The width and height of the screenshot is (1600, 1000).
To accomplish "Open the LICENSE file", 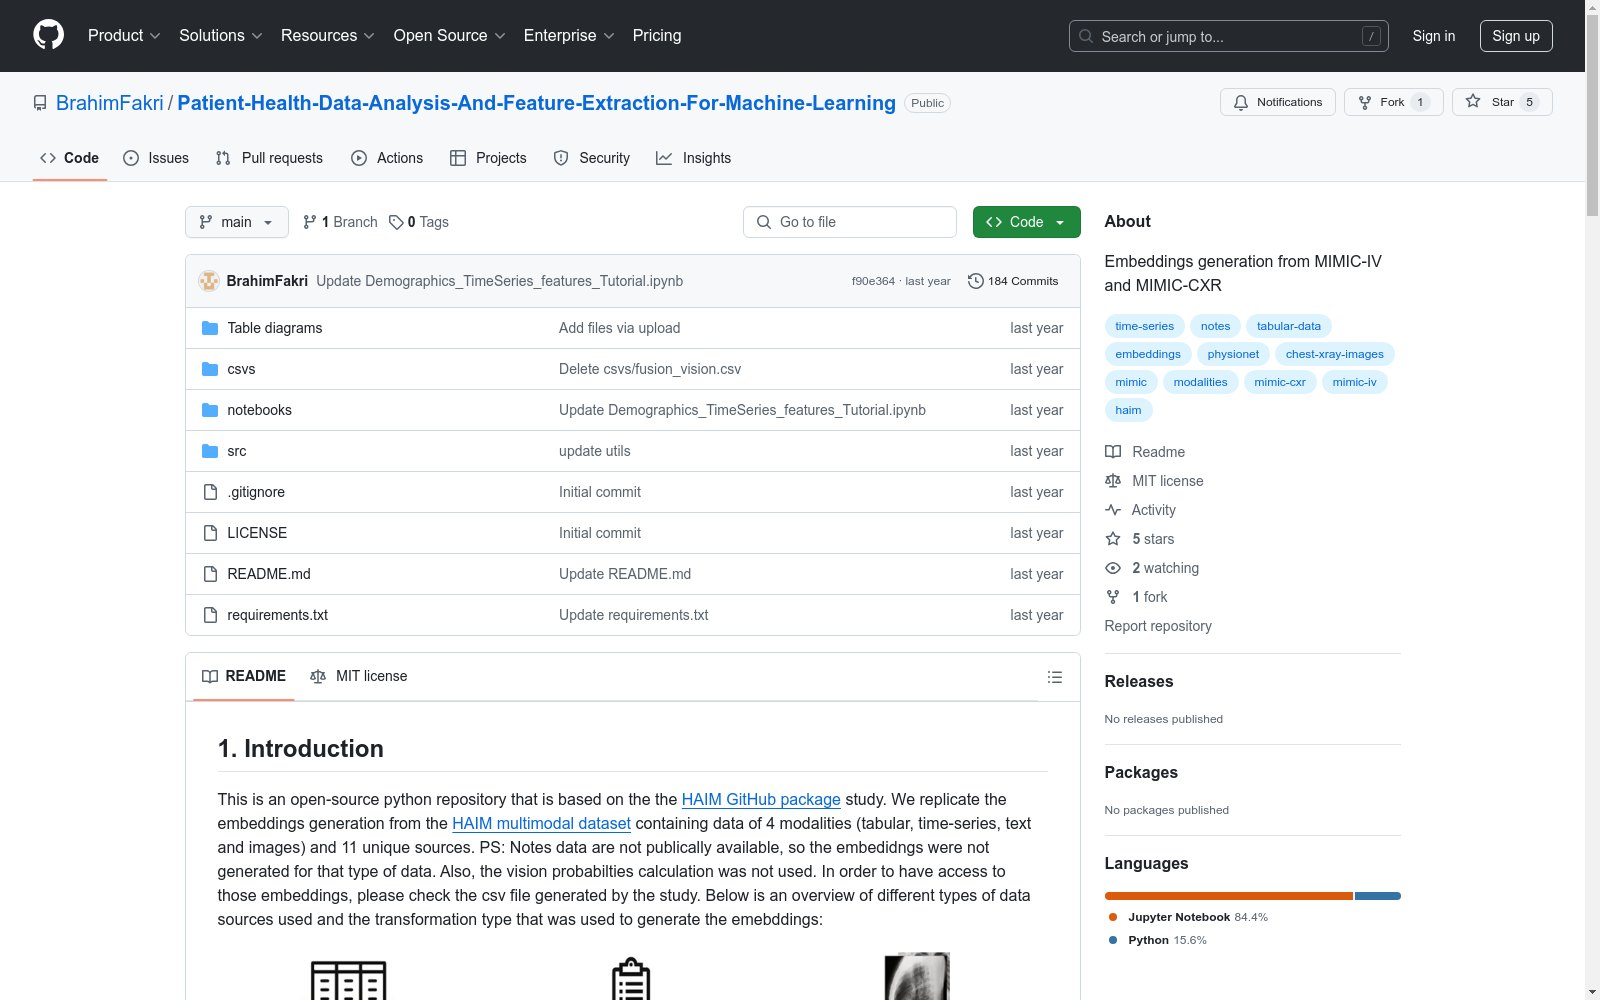I will [257, 533].
